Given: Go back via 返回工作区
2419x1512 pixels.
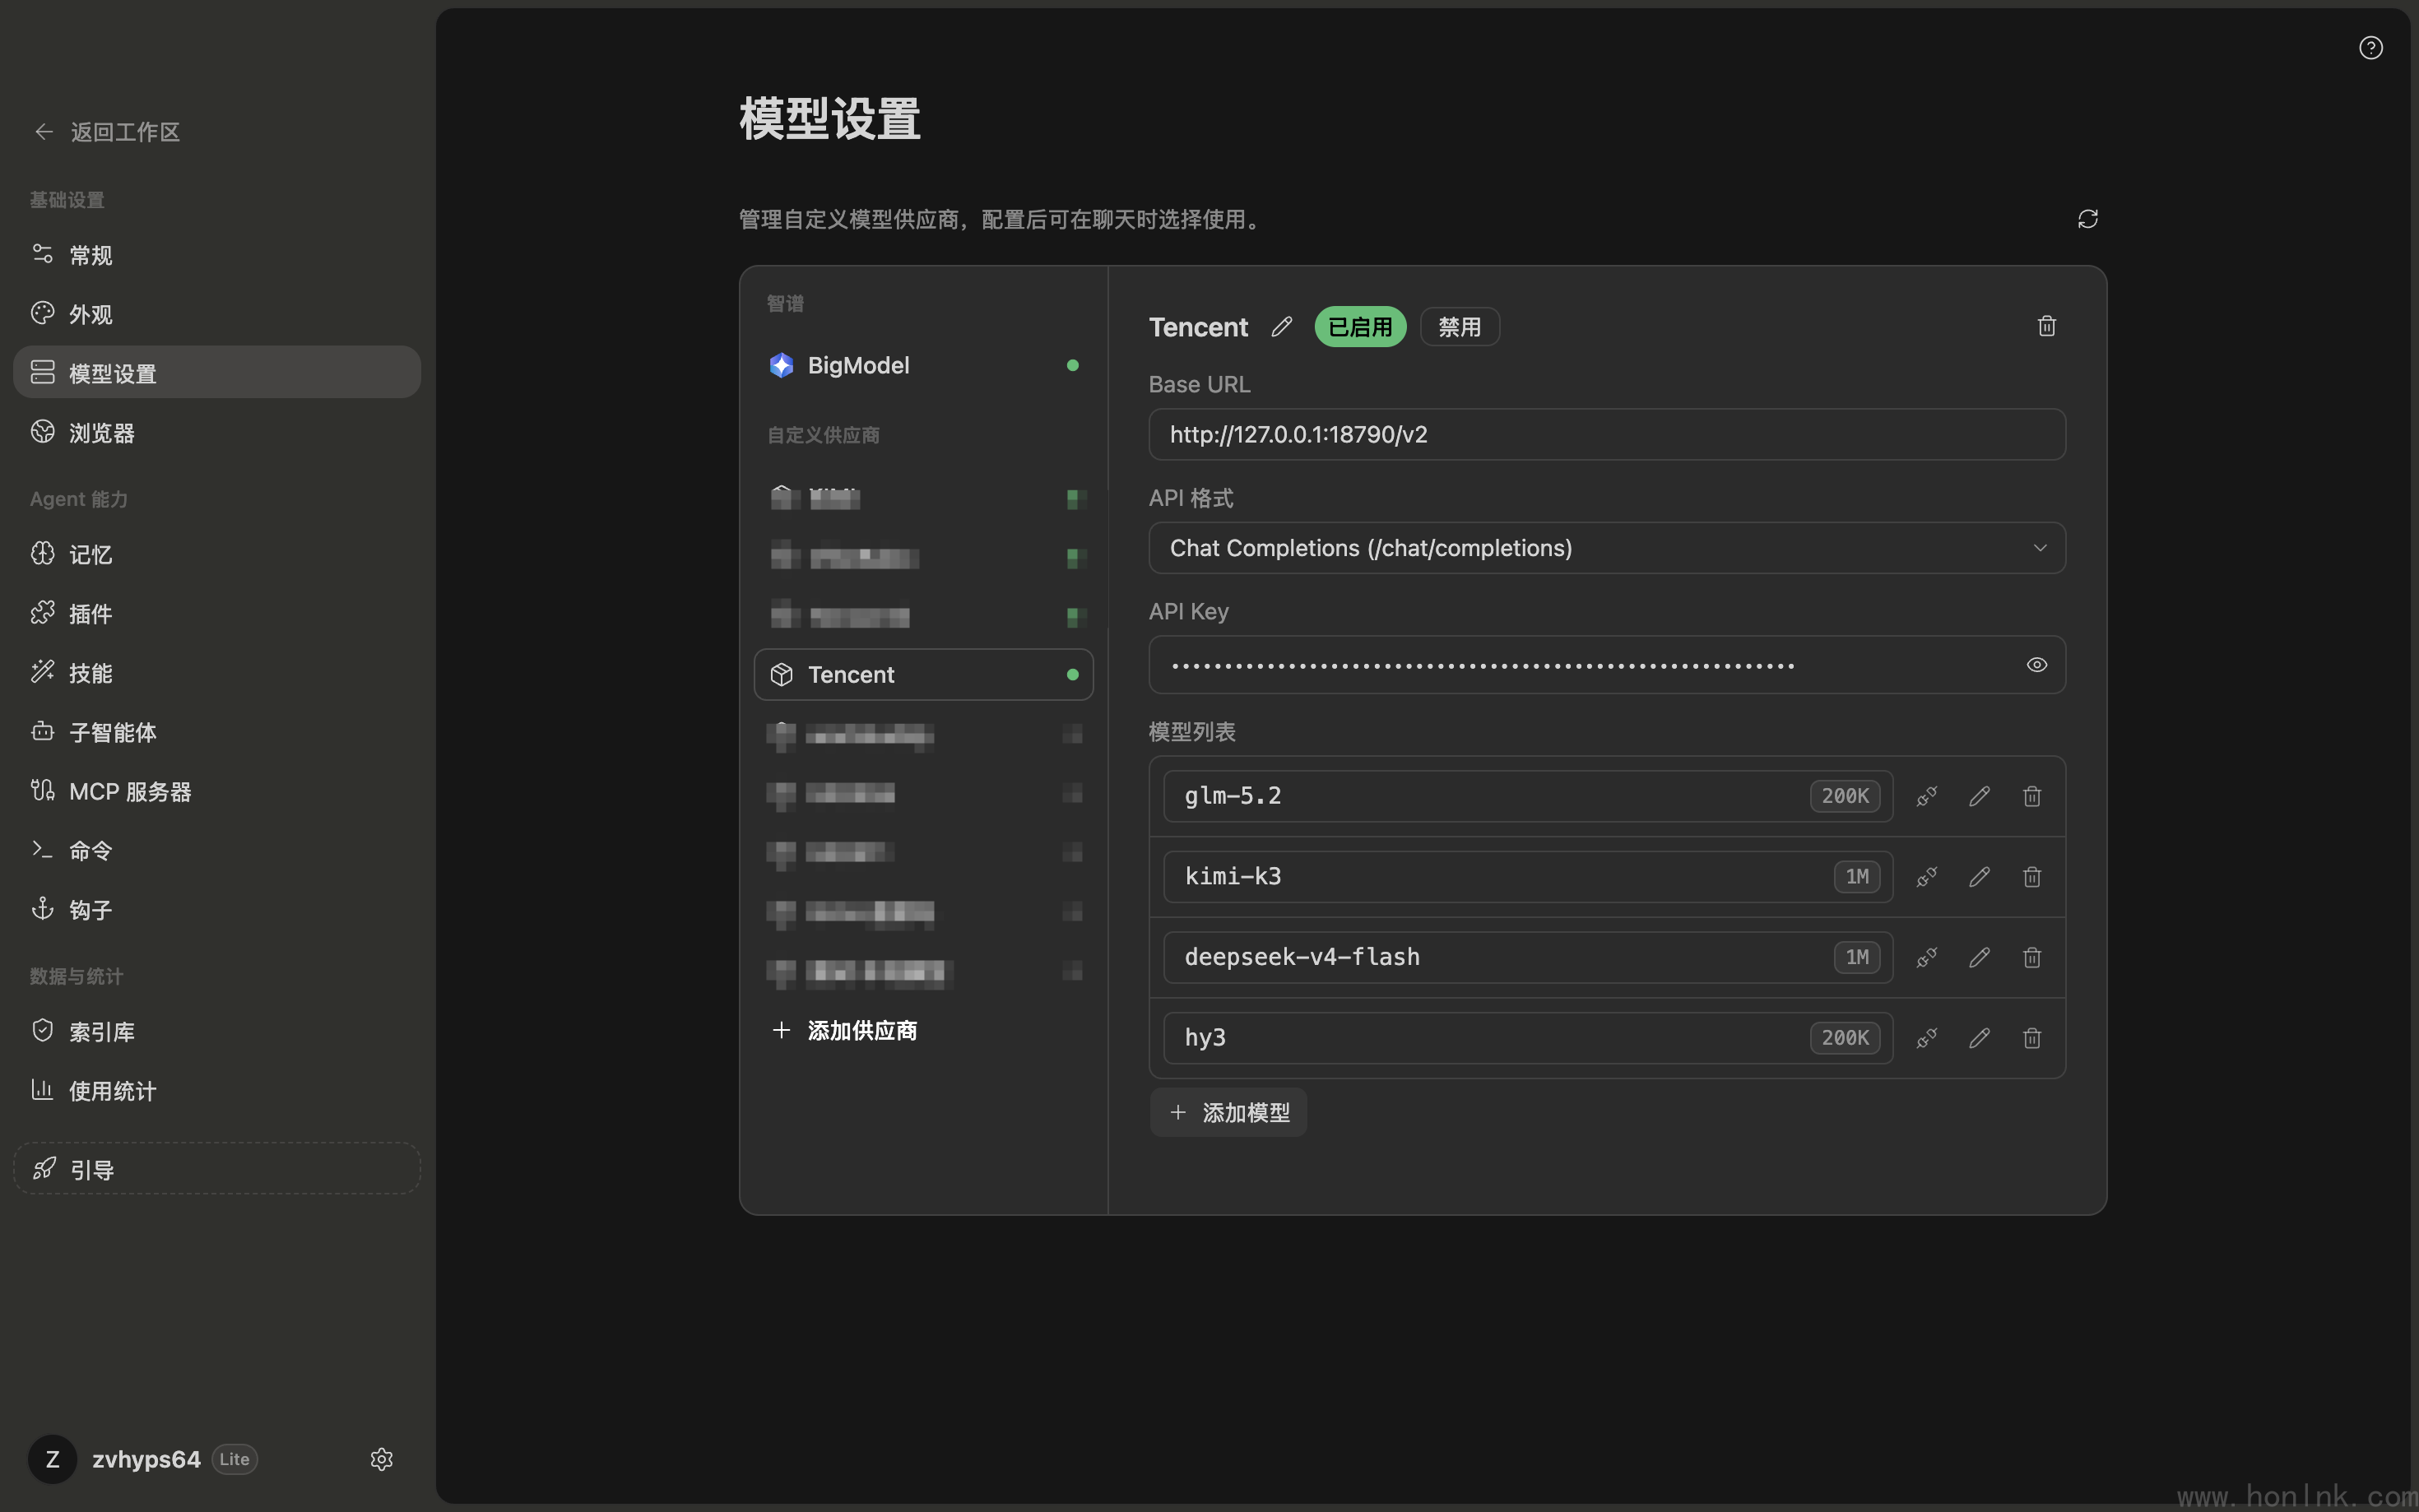Looking at the screenshot, I should pos(107,132).
